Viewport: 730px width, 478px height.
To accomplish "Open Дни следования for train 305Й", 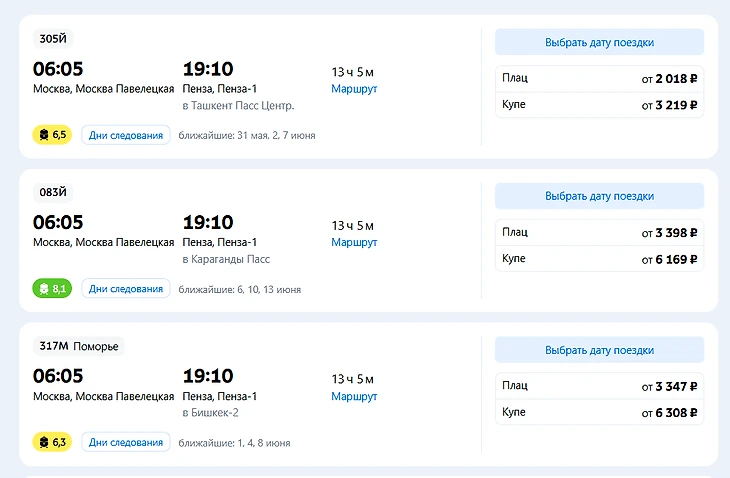I will pos(126,135).
